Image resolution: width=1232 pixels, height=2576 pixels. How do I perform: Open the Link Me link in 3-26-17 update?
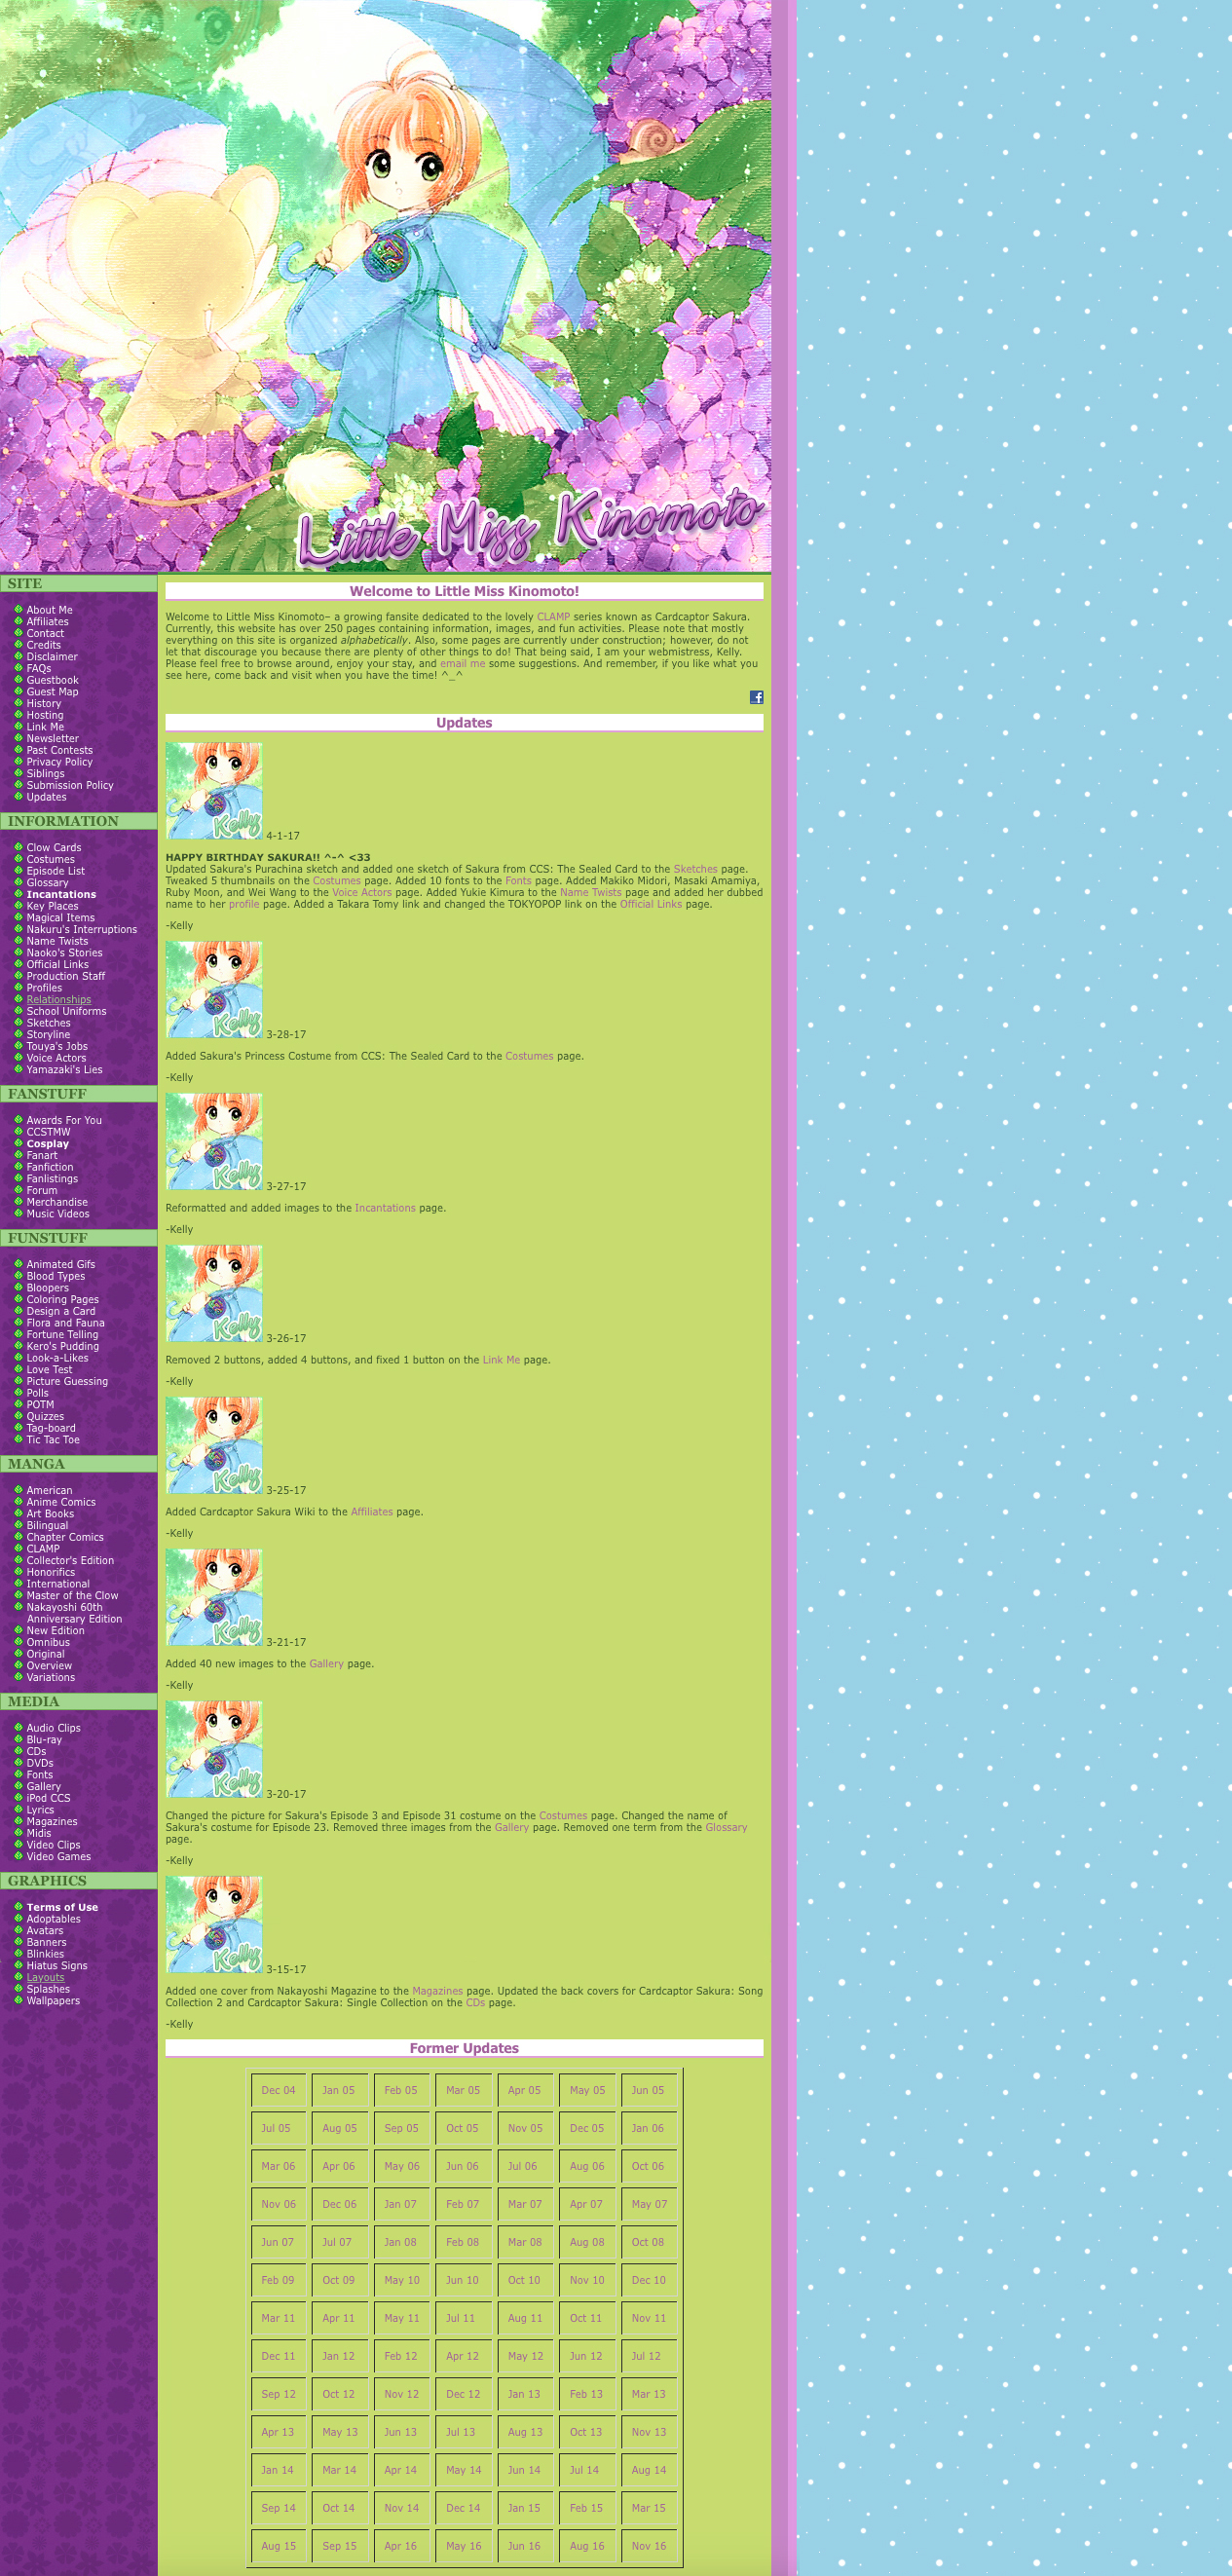pos(501,1360)
